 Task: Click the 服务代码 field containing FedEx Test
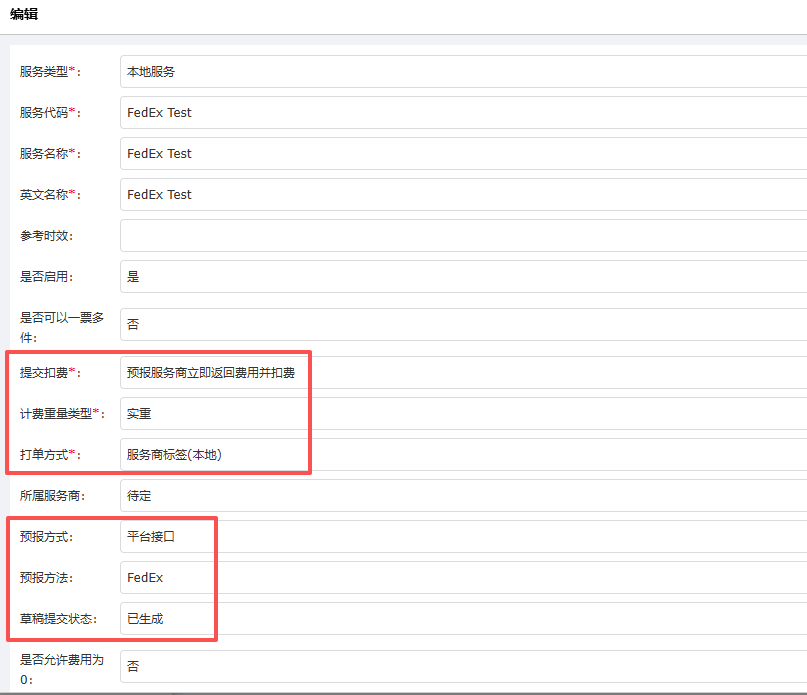tap(462, 113)
